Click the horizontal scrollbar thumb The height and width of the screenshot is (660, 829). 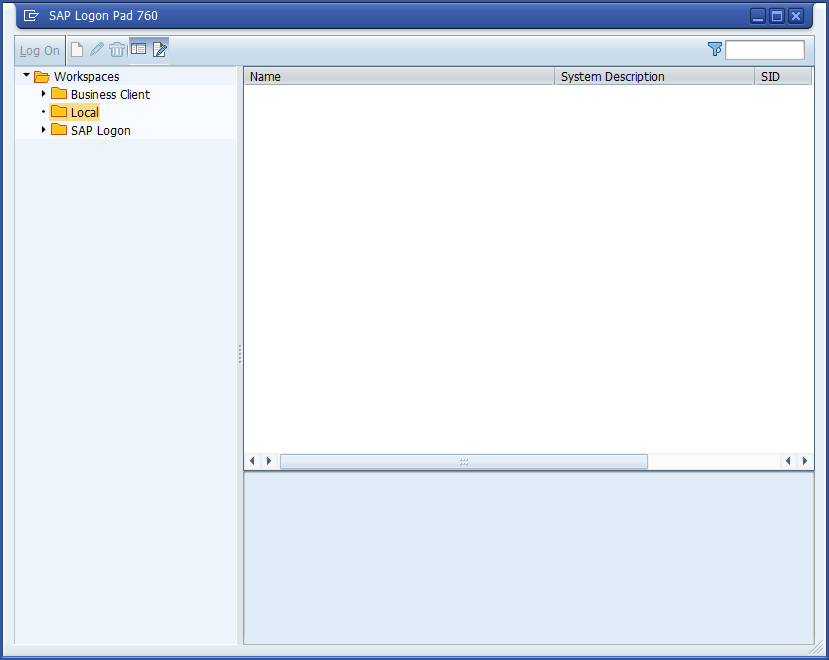click(x=463, y=461)
